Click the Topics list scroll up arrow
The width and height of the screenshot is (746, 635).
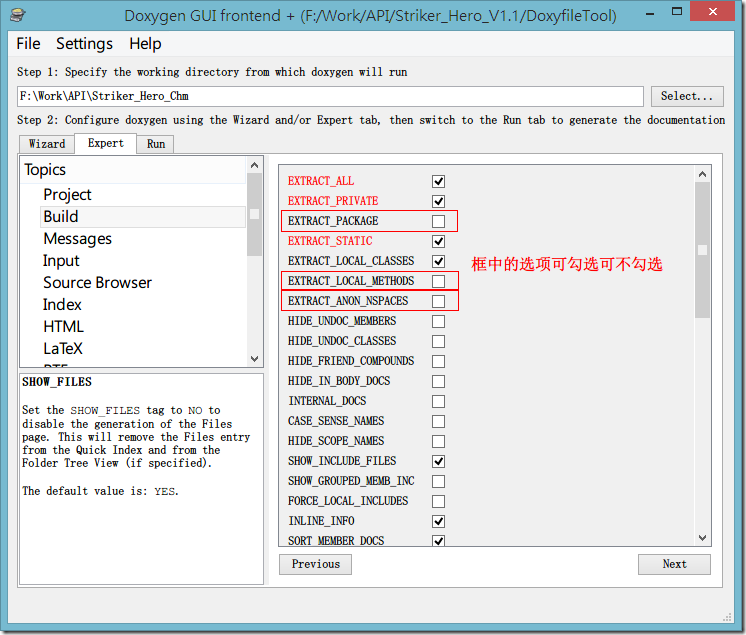click(x=254, y=165)
